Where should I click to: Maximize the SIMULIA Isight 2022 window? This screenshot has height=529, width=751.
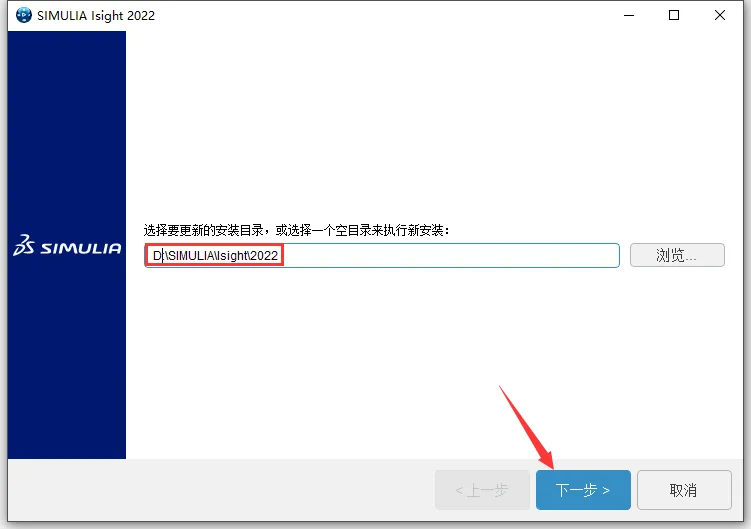click(674, 15)
